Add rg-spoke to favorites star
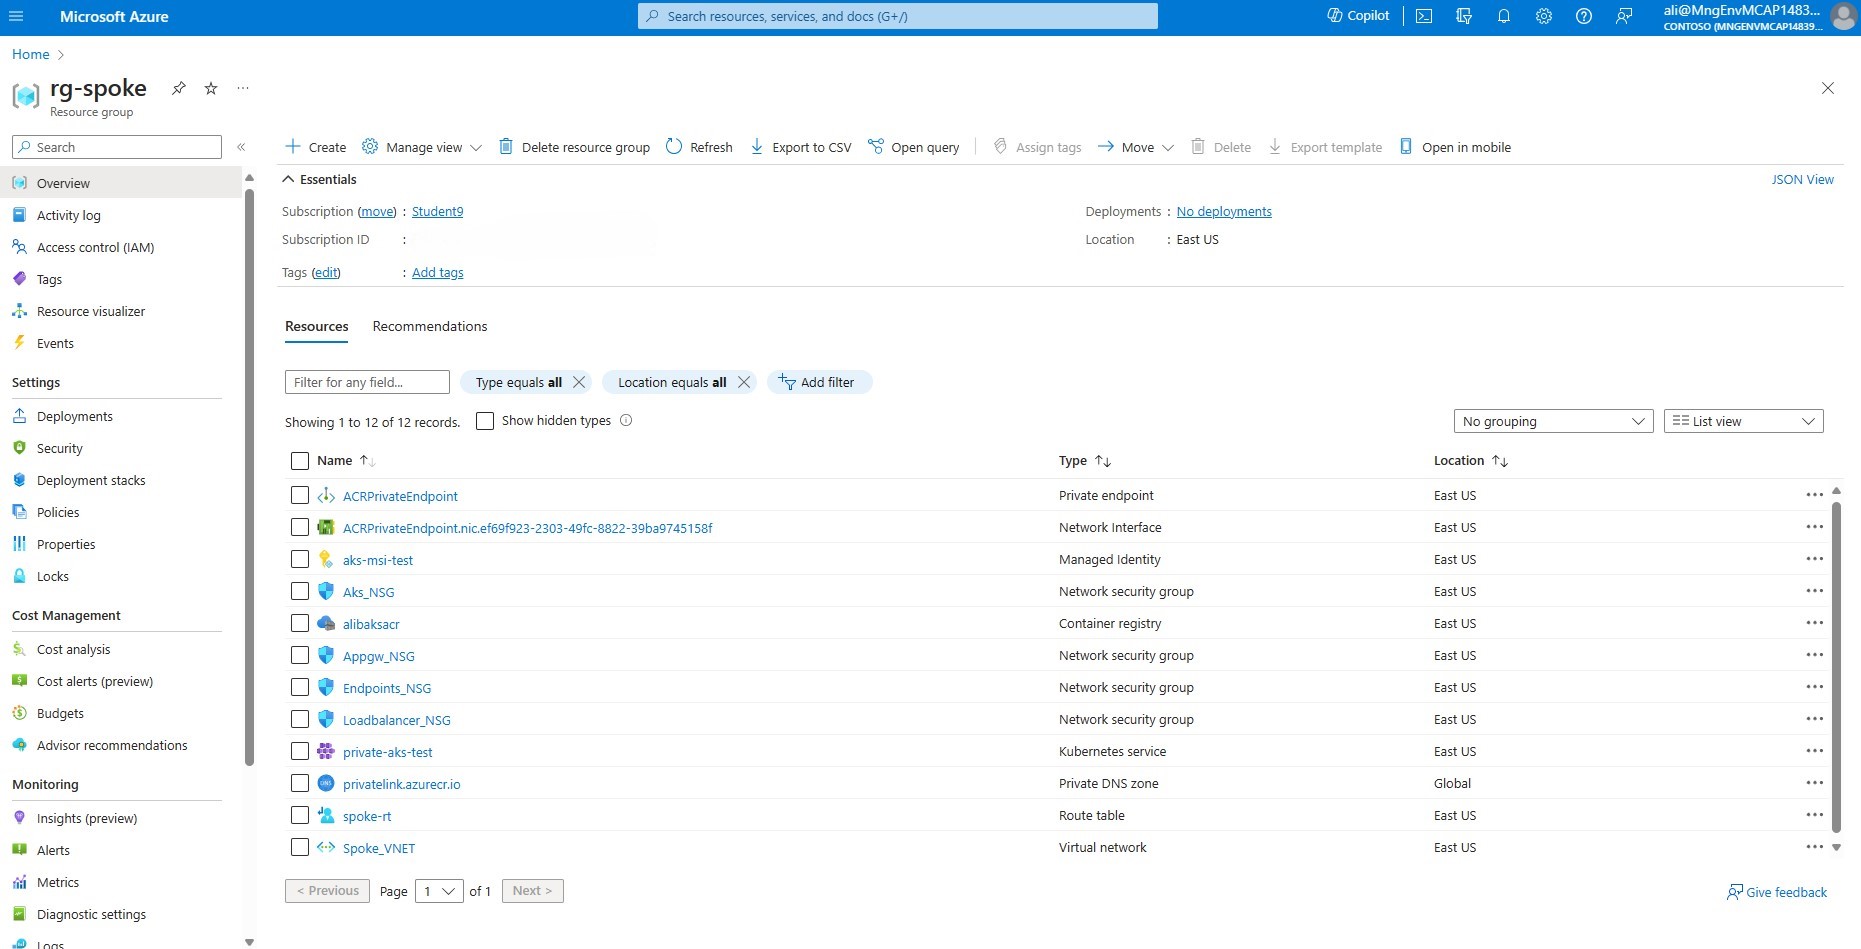The image size is (1861, 949). point(211,88)
